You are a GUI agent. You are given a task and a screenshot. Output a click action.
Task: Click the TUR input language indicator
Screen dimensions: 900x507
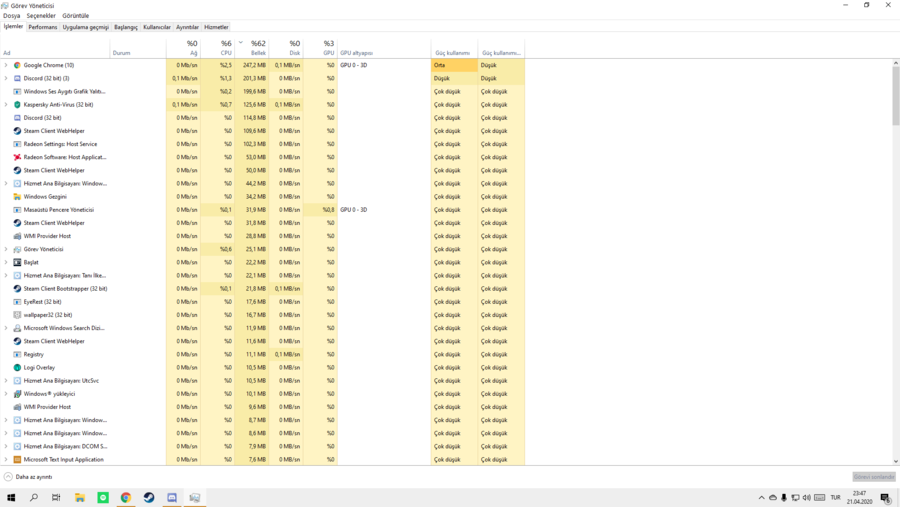coord(835,497)
